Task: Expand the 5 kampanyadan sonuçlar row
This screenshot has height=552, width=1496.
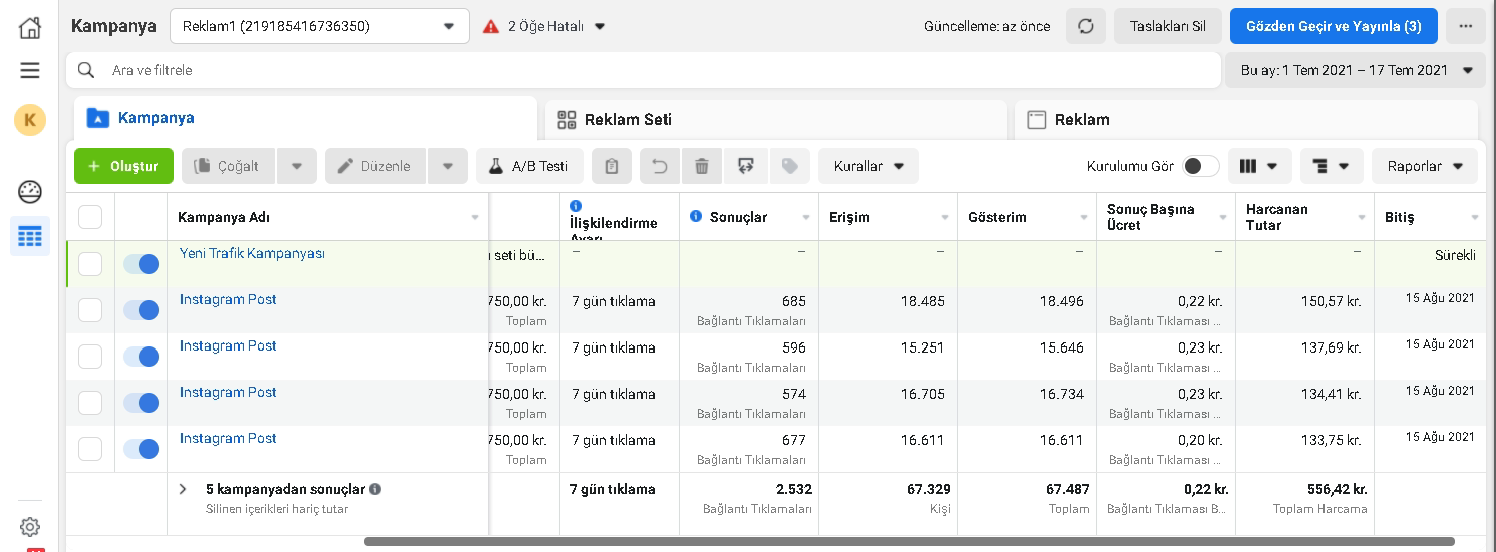Action: pos(183,490)
